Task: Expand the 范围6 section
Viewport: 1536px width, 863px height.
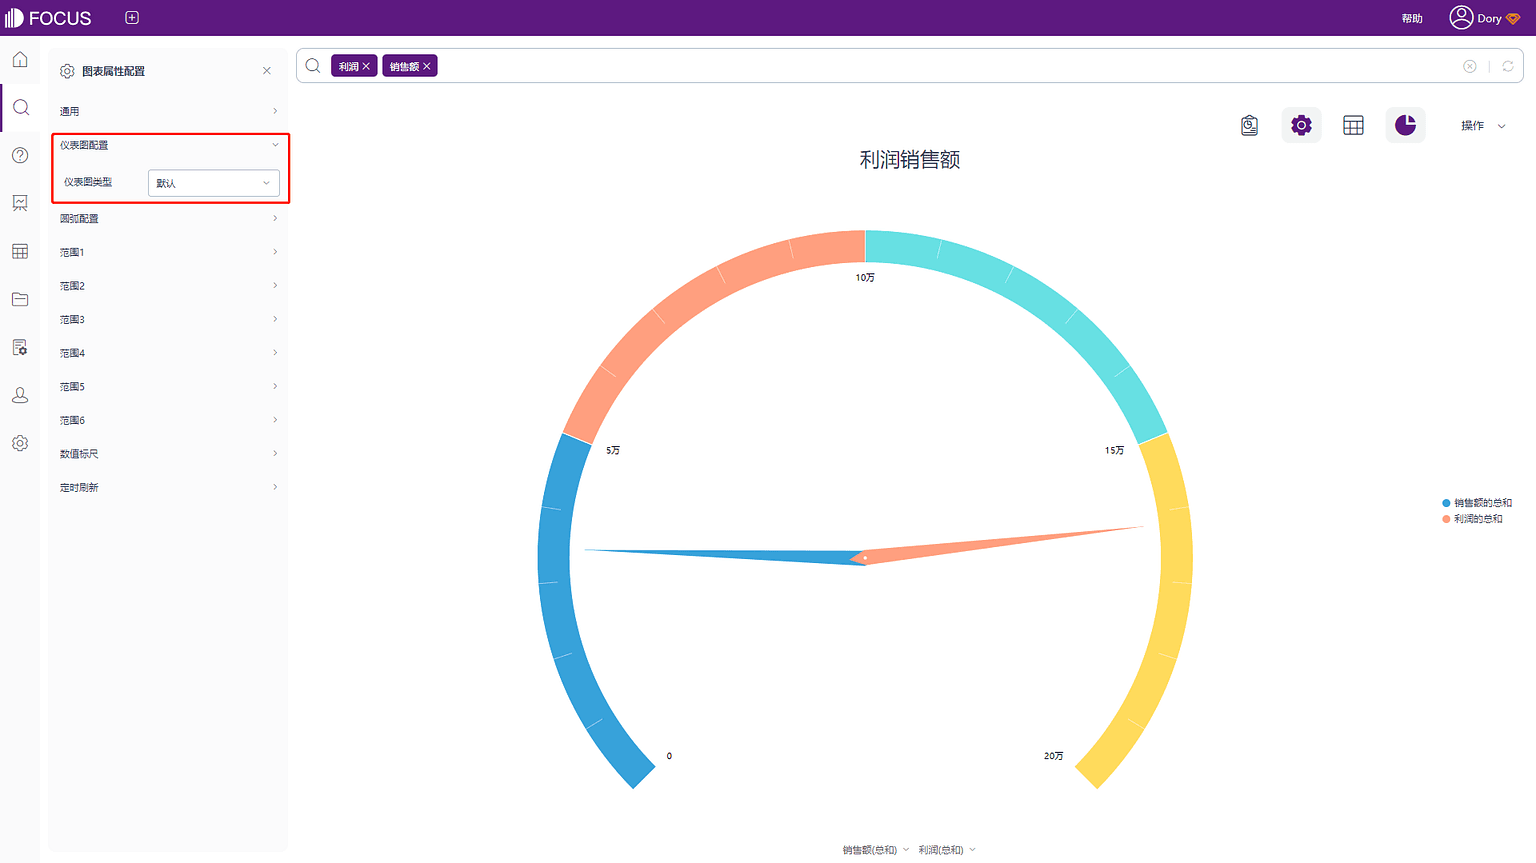Action: (x=168, y=420)
